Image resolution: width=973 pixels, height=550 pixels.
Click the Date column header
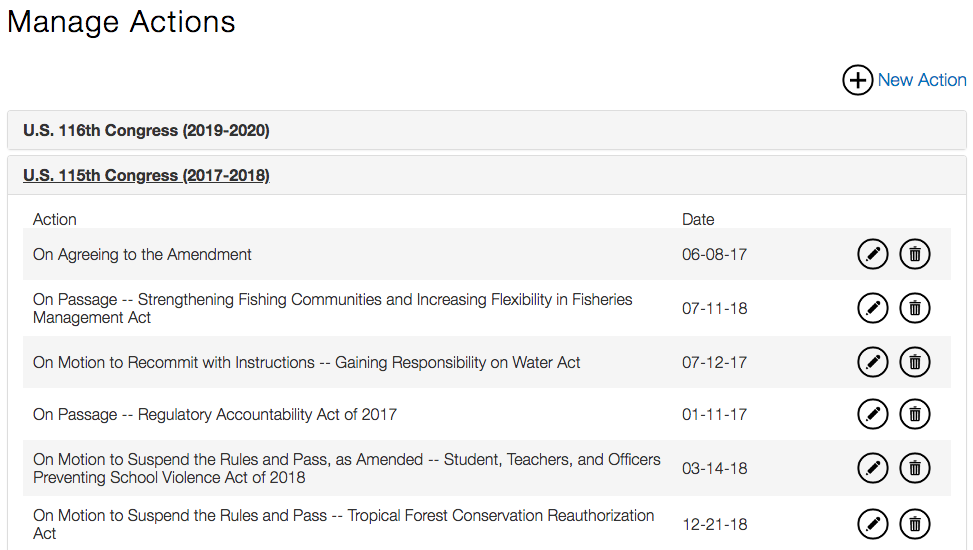tap(698, 219)
